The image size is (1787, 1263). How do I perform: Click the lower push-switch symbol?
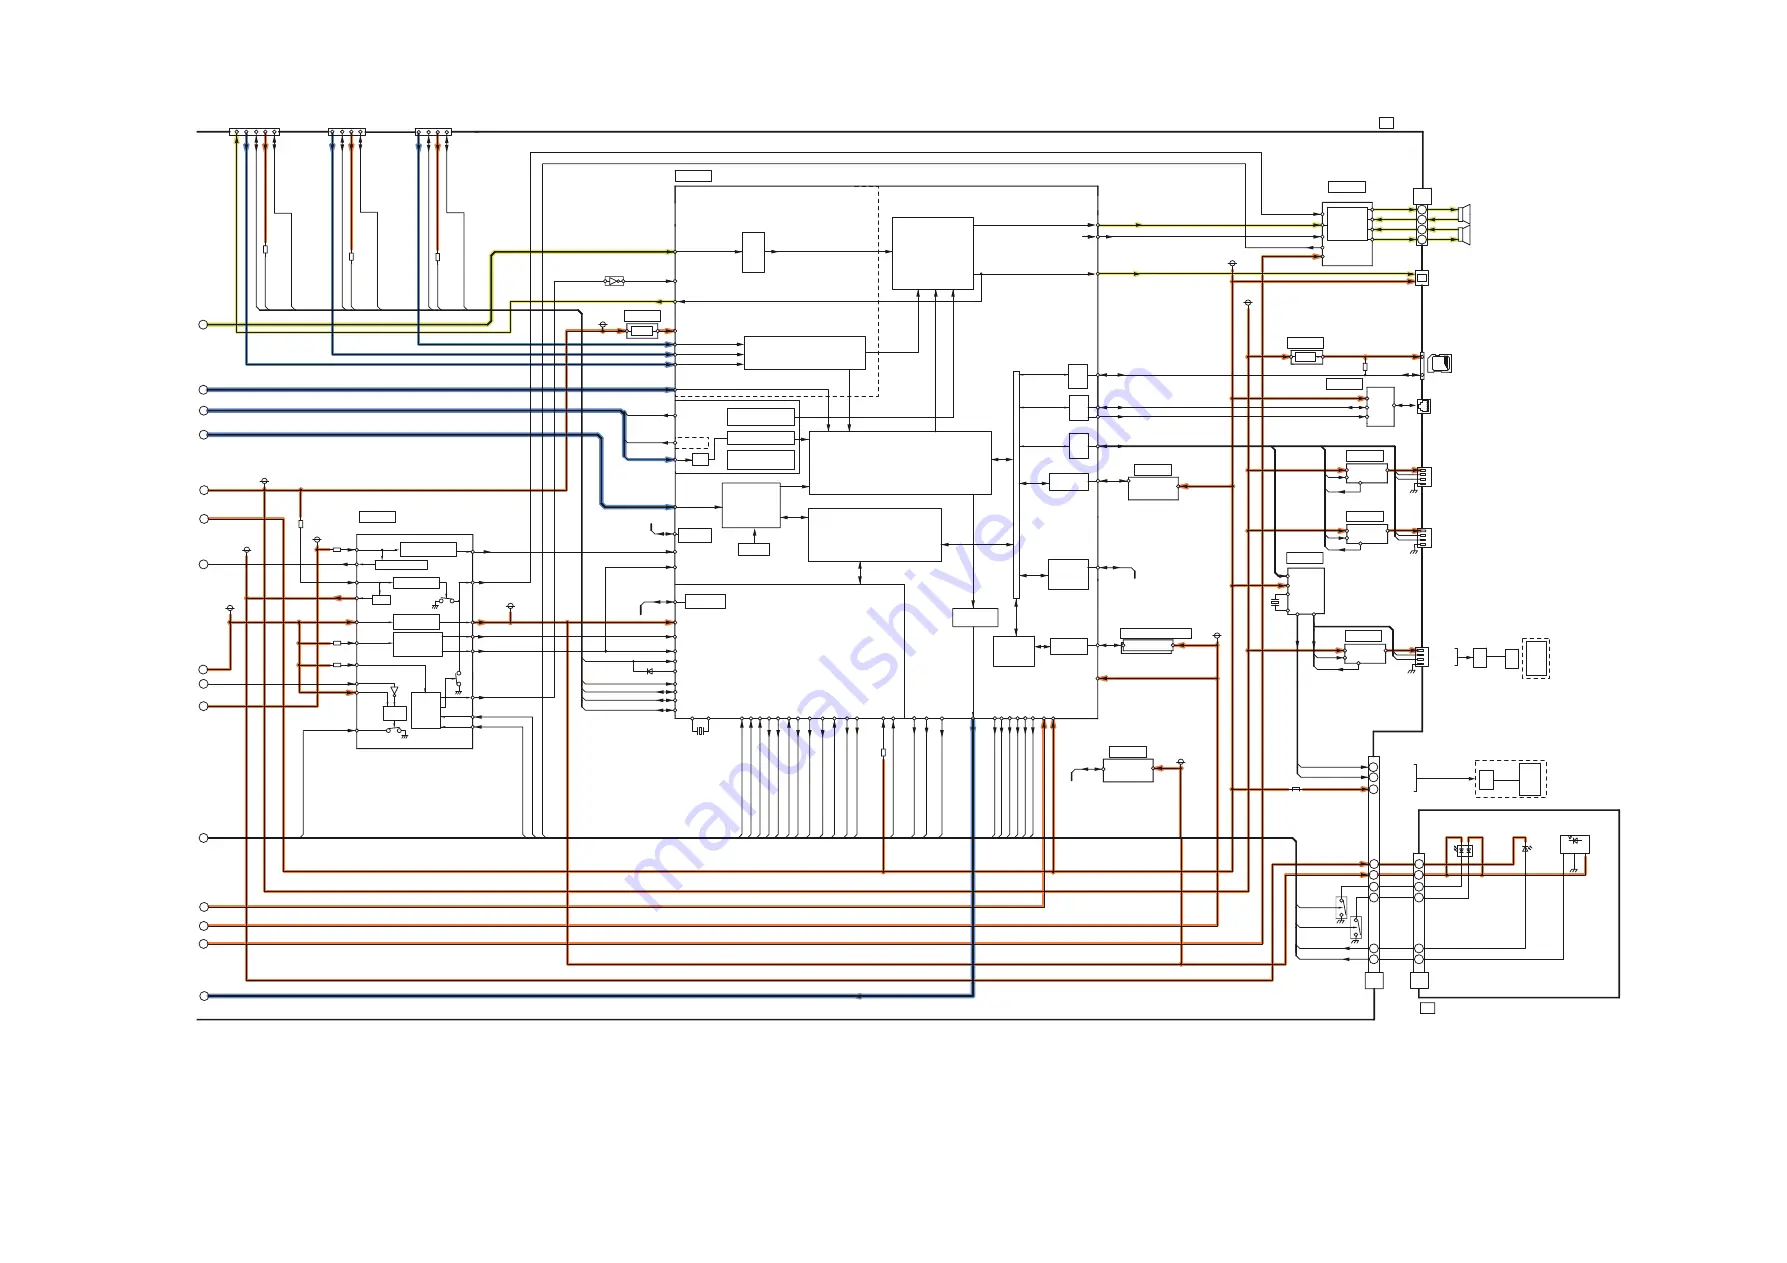(x=1355, y=925)
